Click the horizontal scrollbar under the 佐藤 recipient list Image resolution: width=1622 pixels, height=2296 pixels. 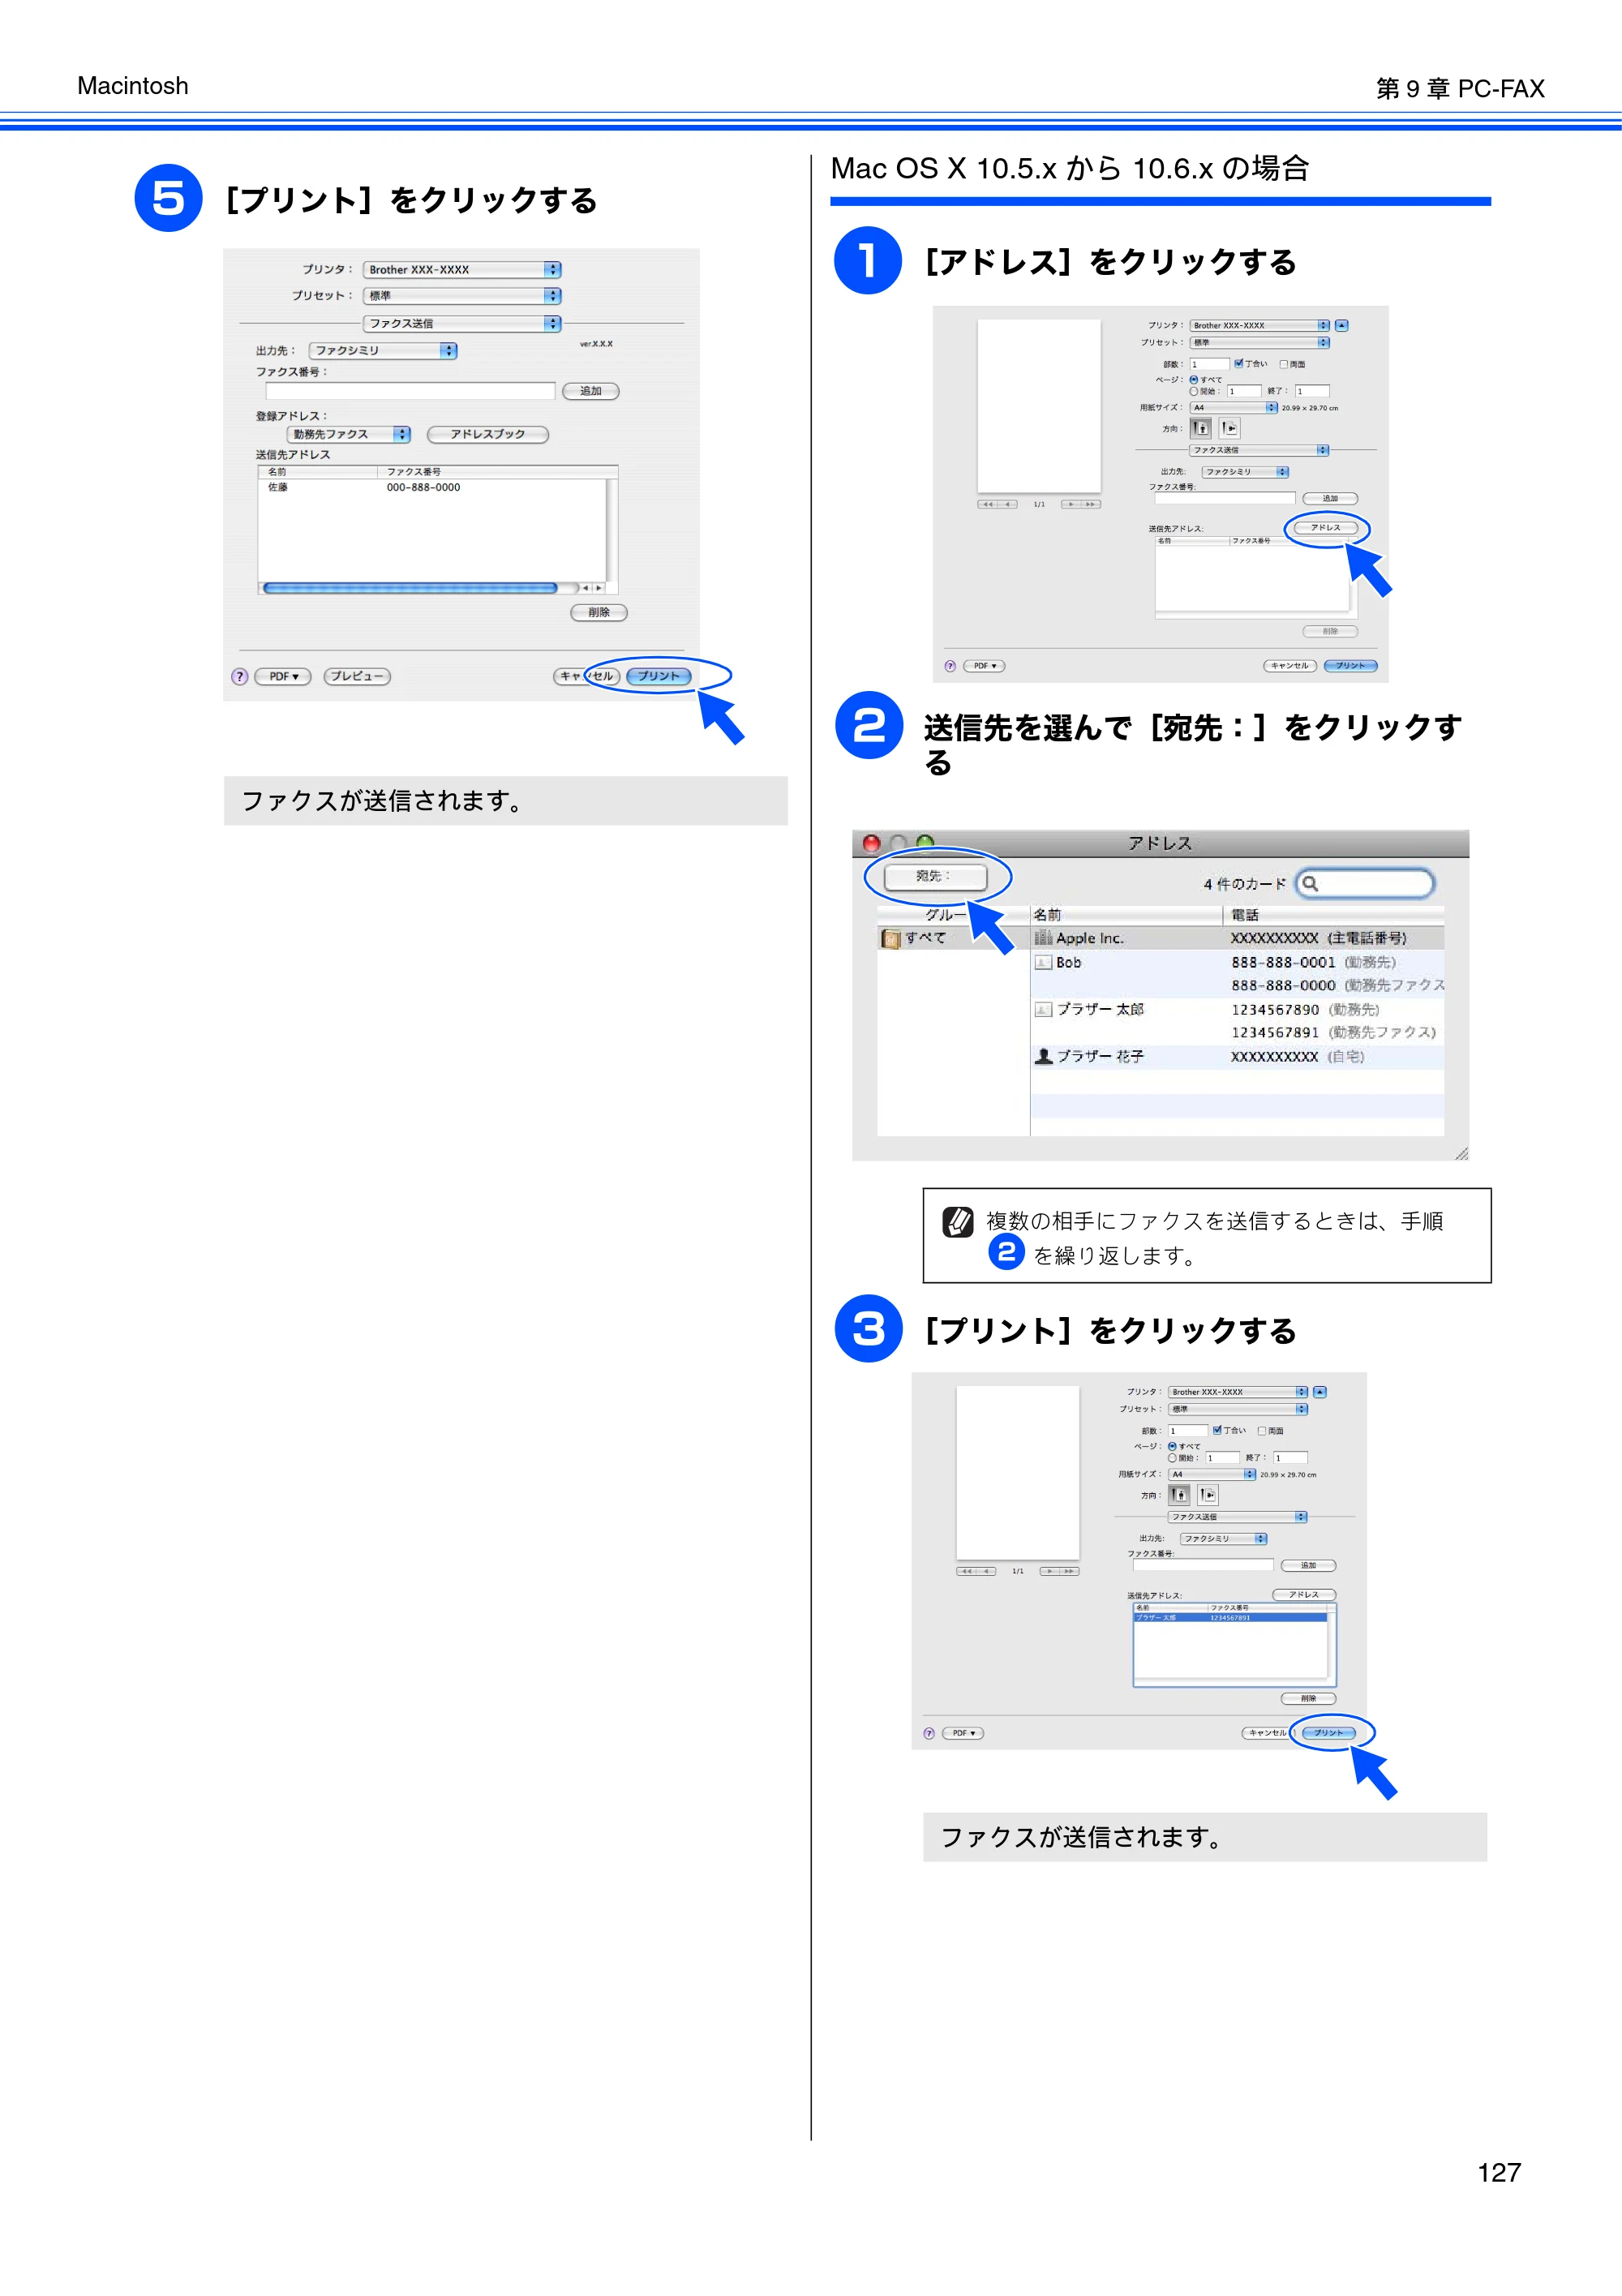[x=410, y=588]
